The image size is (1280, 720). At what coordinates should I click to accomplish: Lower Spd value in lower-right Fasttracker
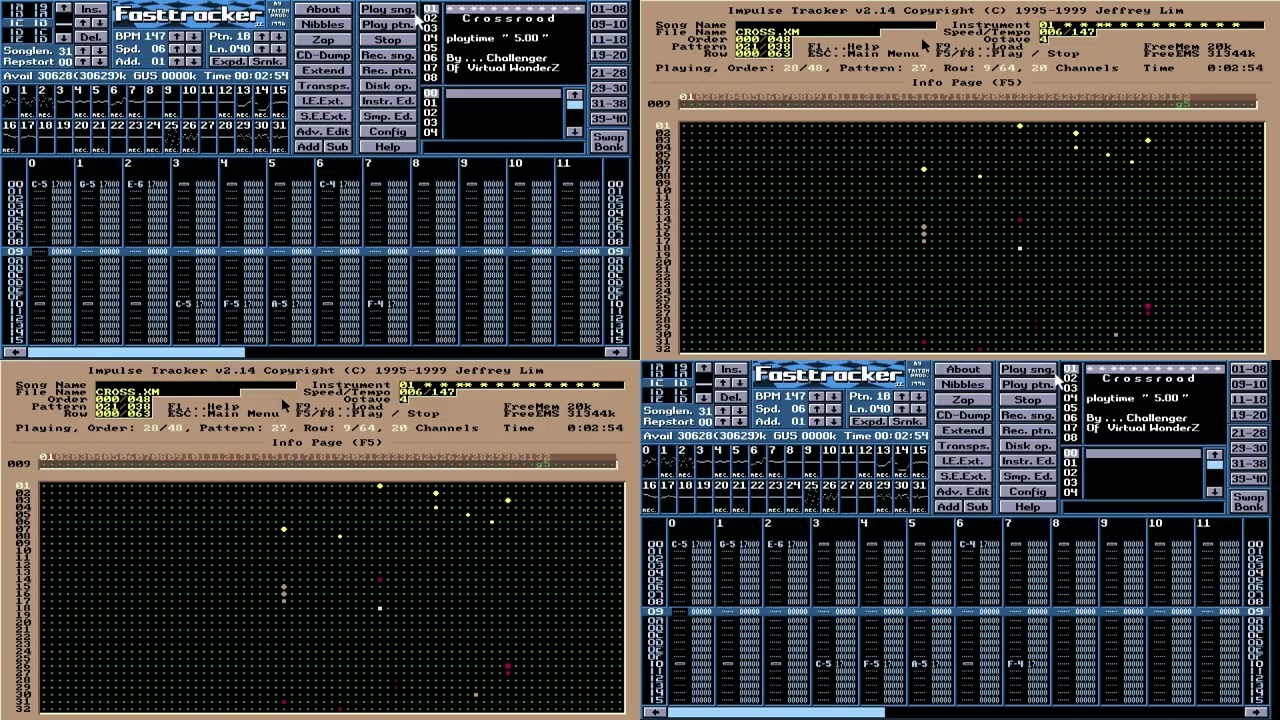(834, 409)
